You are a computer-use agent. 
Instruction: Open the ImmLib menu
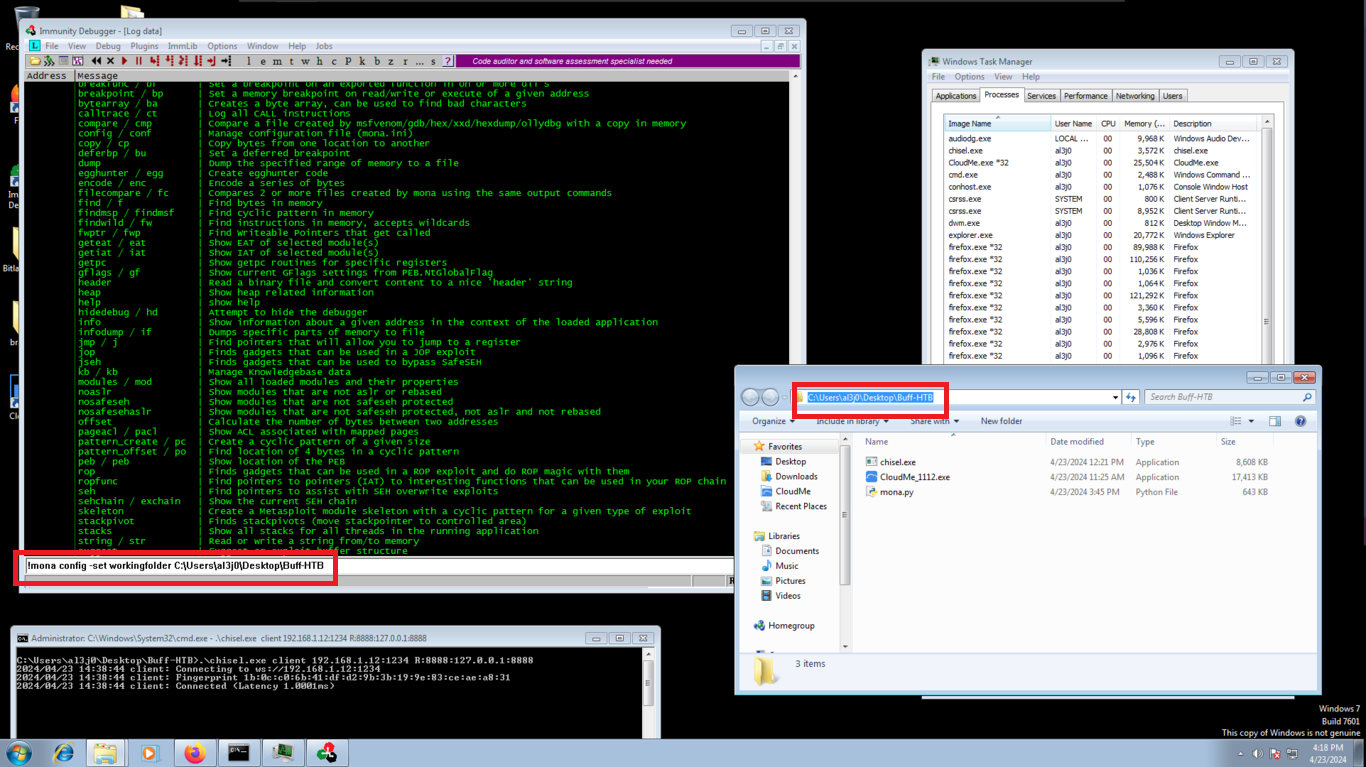coord(183,46)
